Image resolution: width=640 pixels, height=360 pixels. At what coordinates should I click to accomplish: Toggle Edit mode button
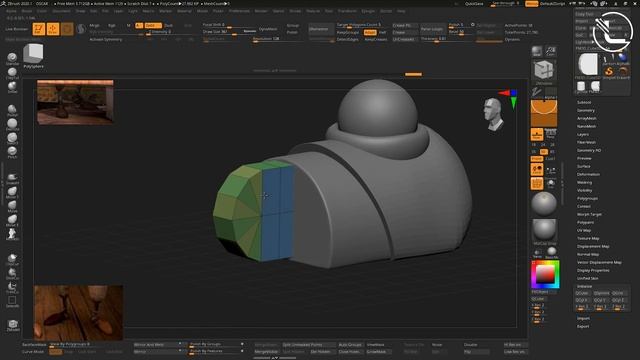(x=39, y=29)
